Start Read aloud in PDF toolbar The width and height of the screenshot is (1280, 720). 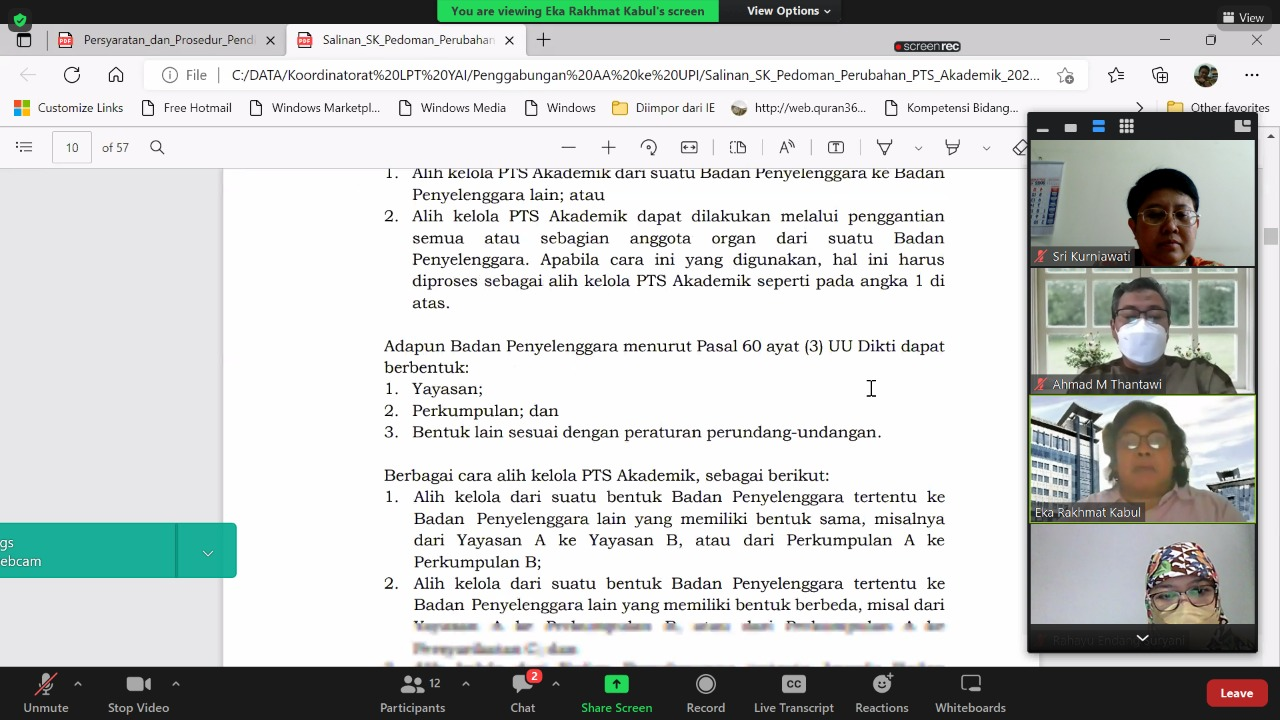pos(787,147)
